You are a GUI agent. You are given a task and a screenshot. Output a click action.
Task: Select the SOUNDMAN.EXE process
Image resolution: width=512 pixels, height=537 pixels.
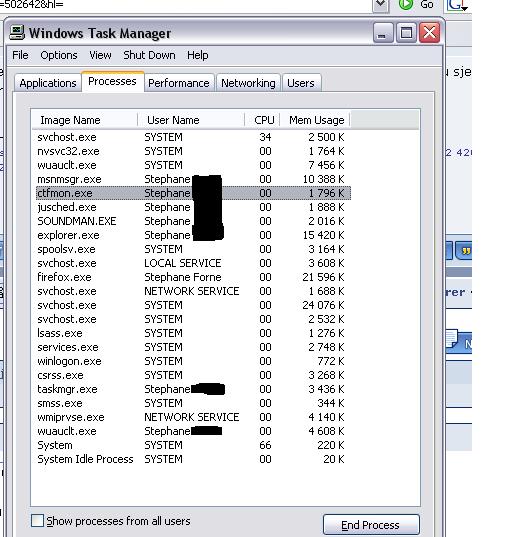(193, 221)
